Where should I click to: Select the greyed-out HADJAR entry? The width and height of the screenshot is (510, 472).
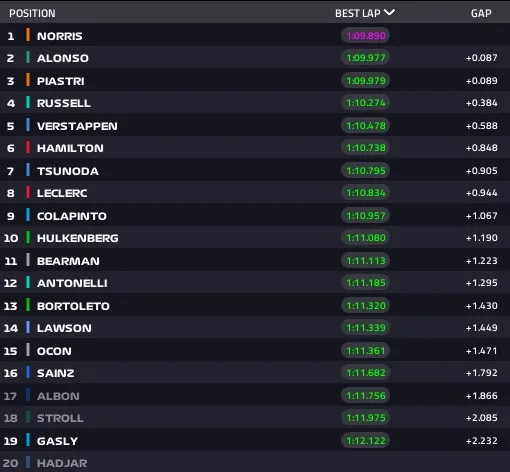(x=62, y=463)
